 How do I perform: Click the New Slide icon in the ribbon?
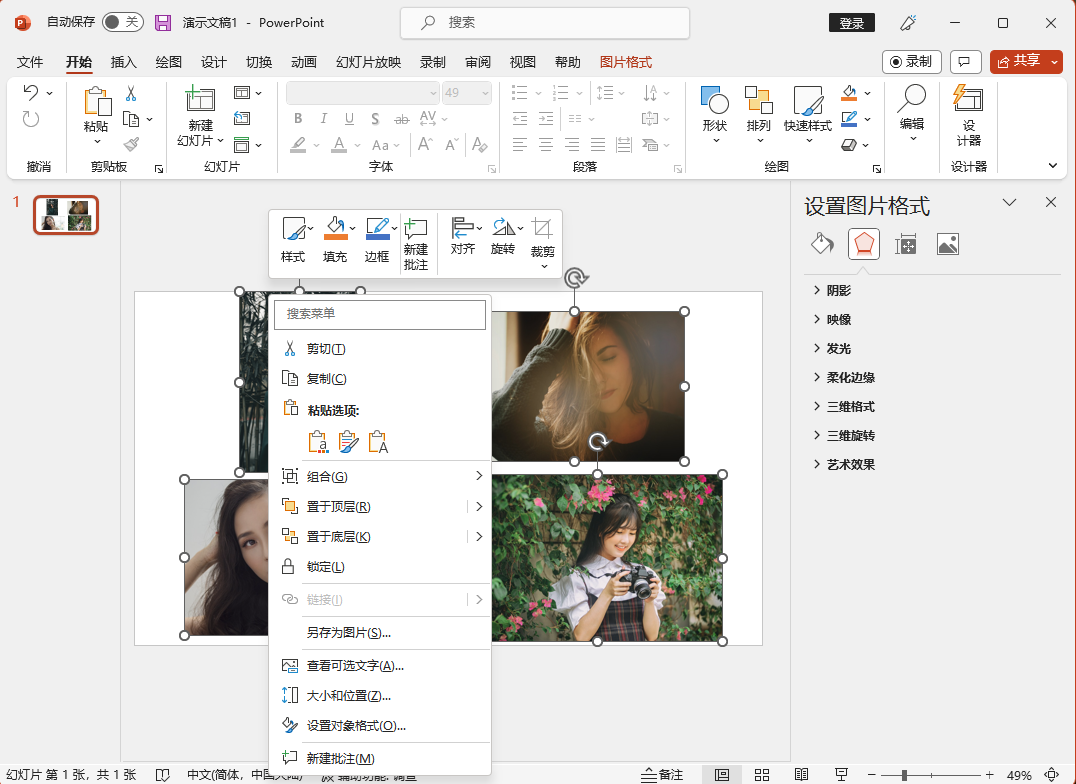pyautogui.click(x=201, y=100)
